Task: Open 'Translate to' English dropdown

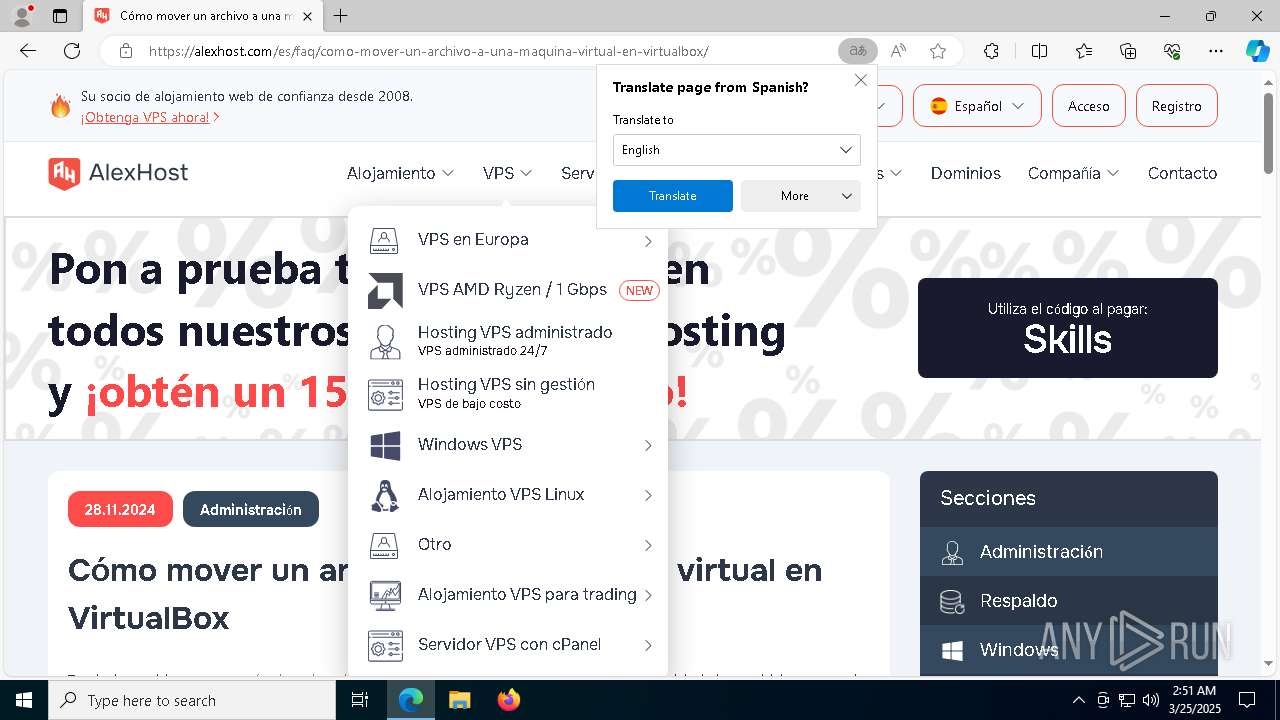Action: [x=736, y=150]
